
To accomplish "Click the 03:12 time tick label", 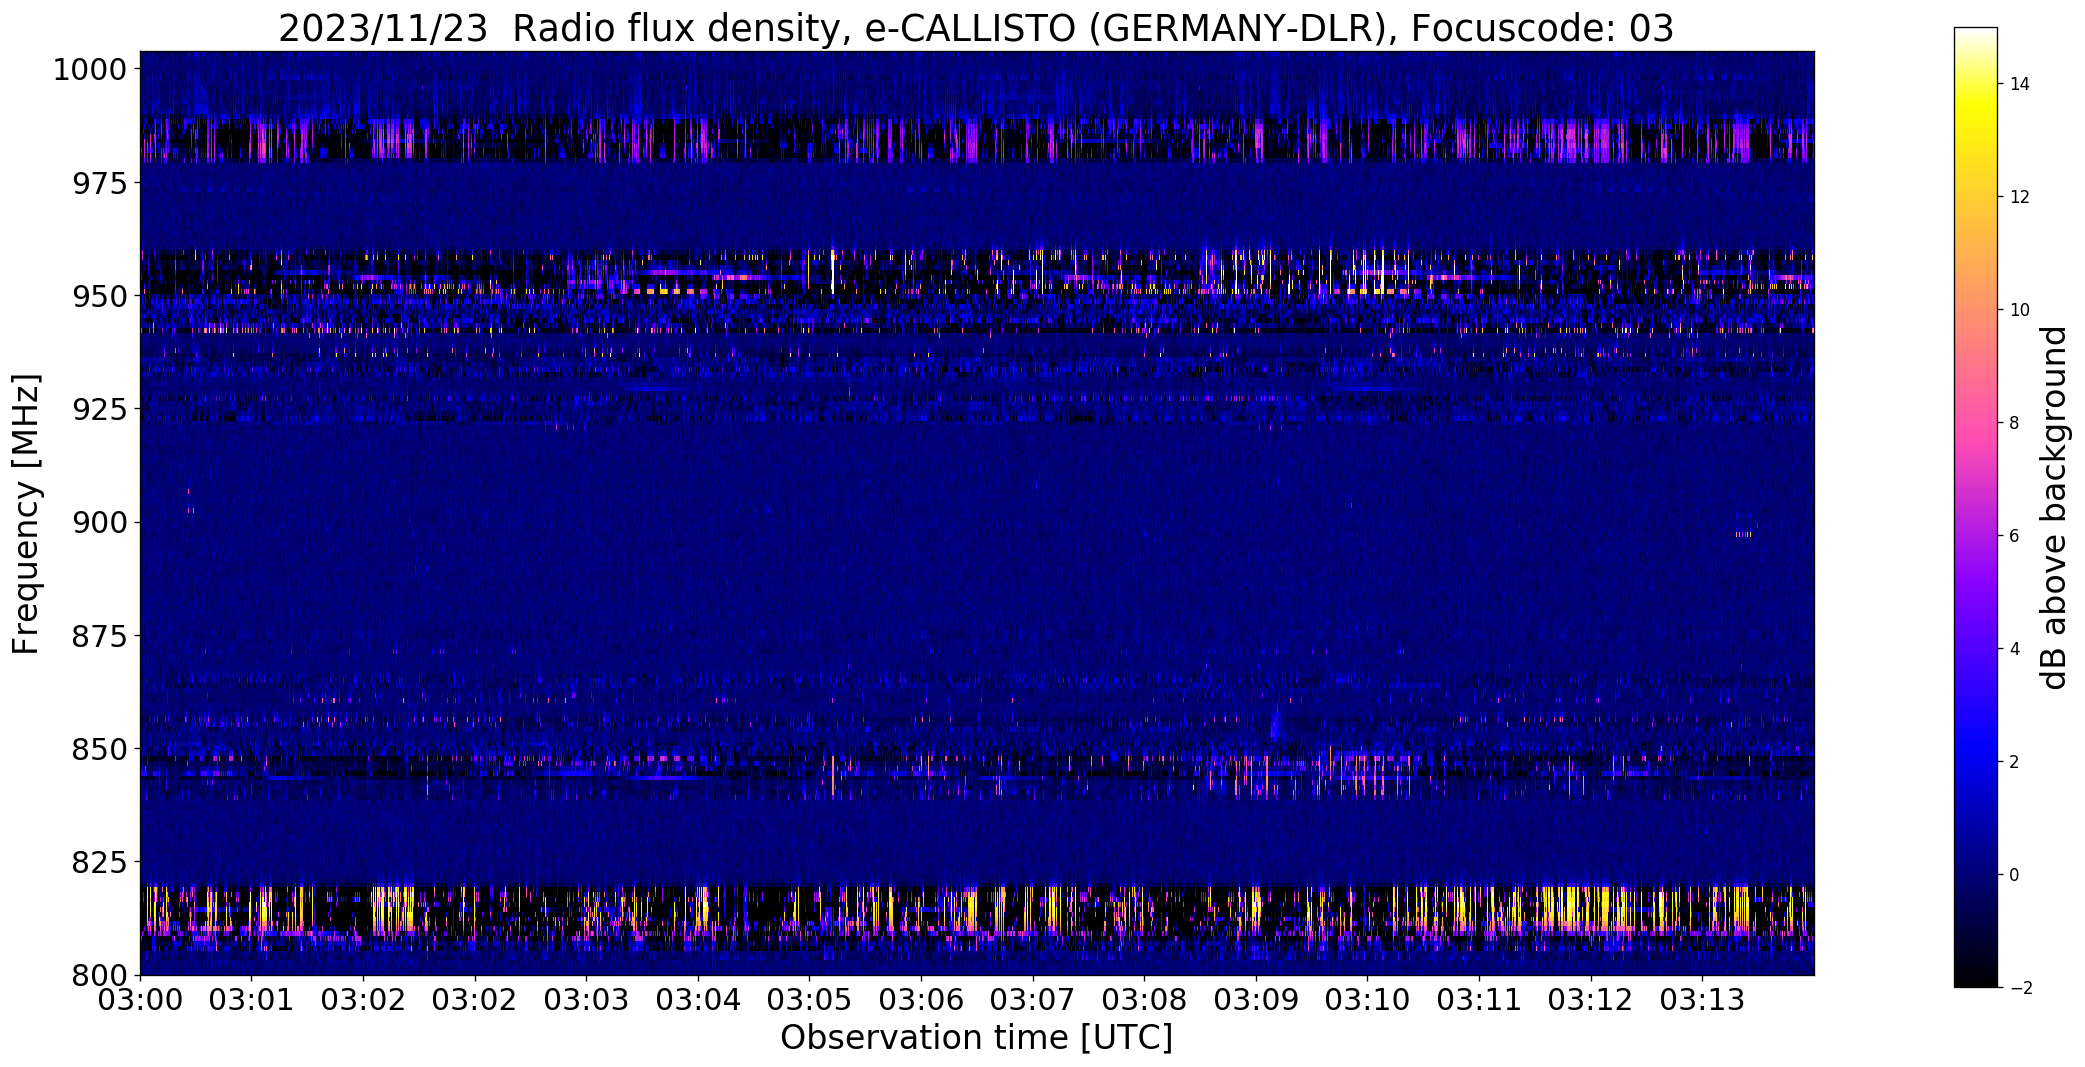I will (x=1591, y=1000).
